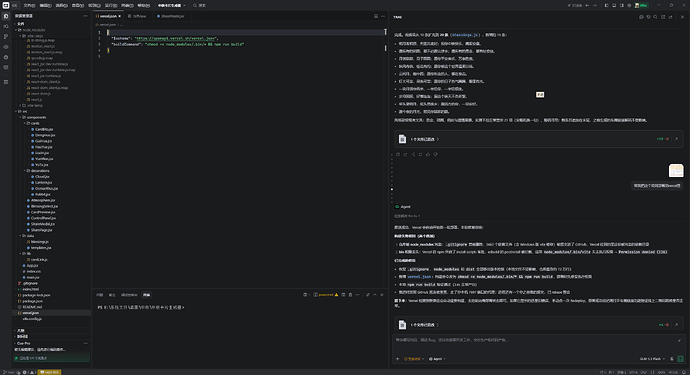Screen dimensions: 690x375
Task: Click the plus icon in chat input
Action: pyautogui.click(x=398, y=359)
